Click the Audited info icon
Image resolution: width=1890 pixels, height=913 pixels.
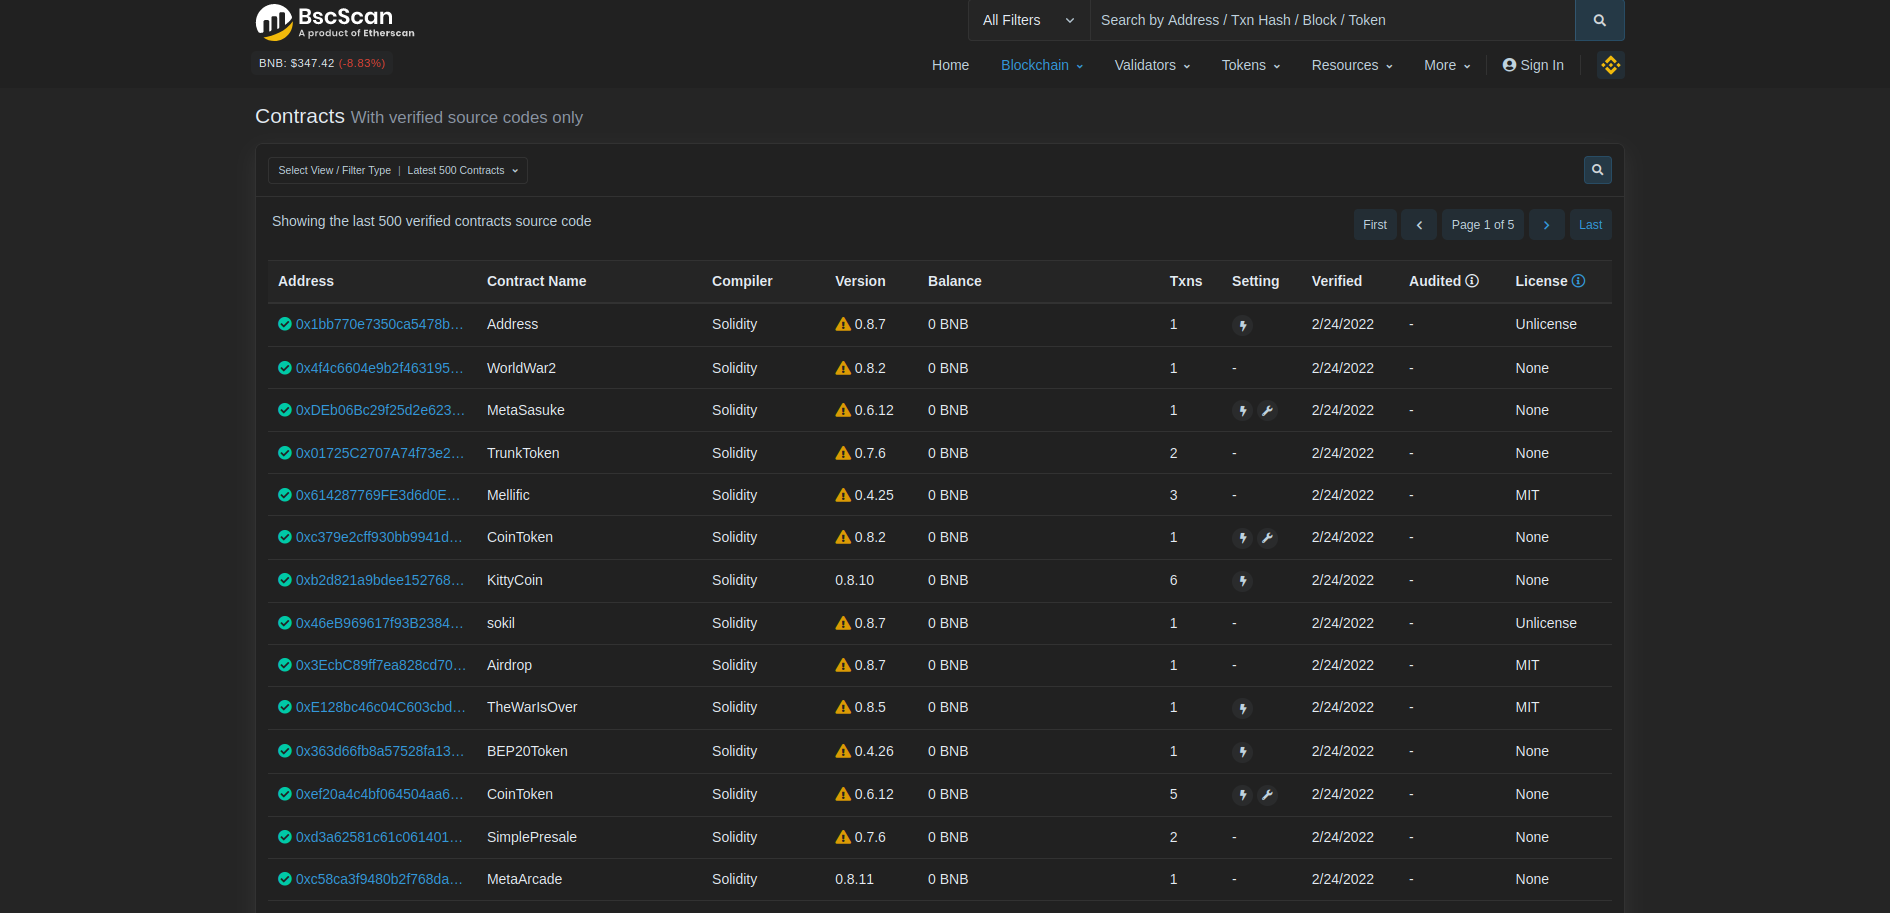1472,281
